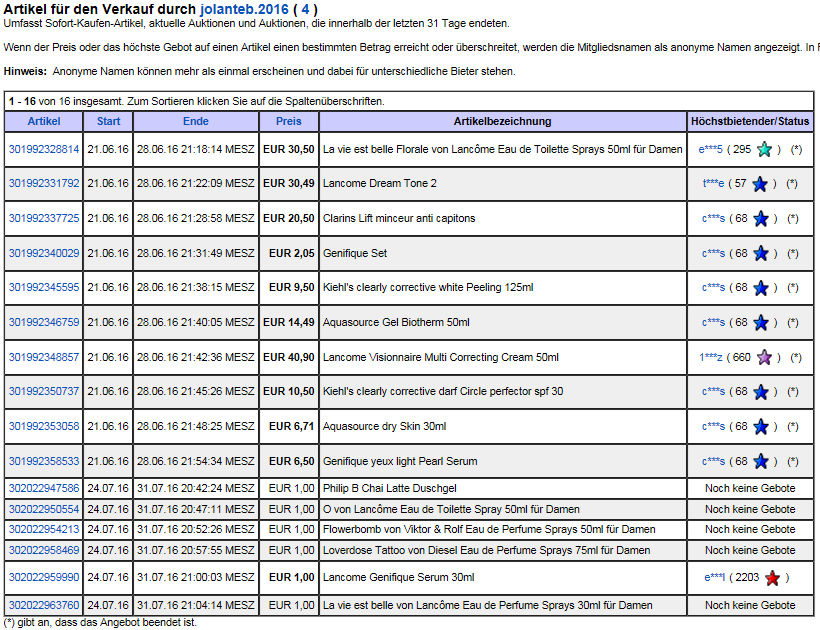Open article 301992353058

pos(44,427)
